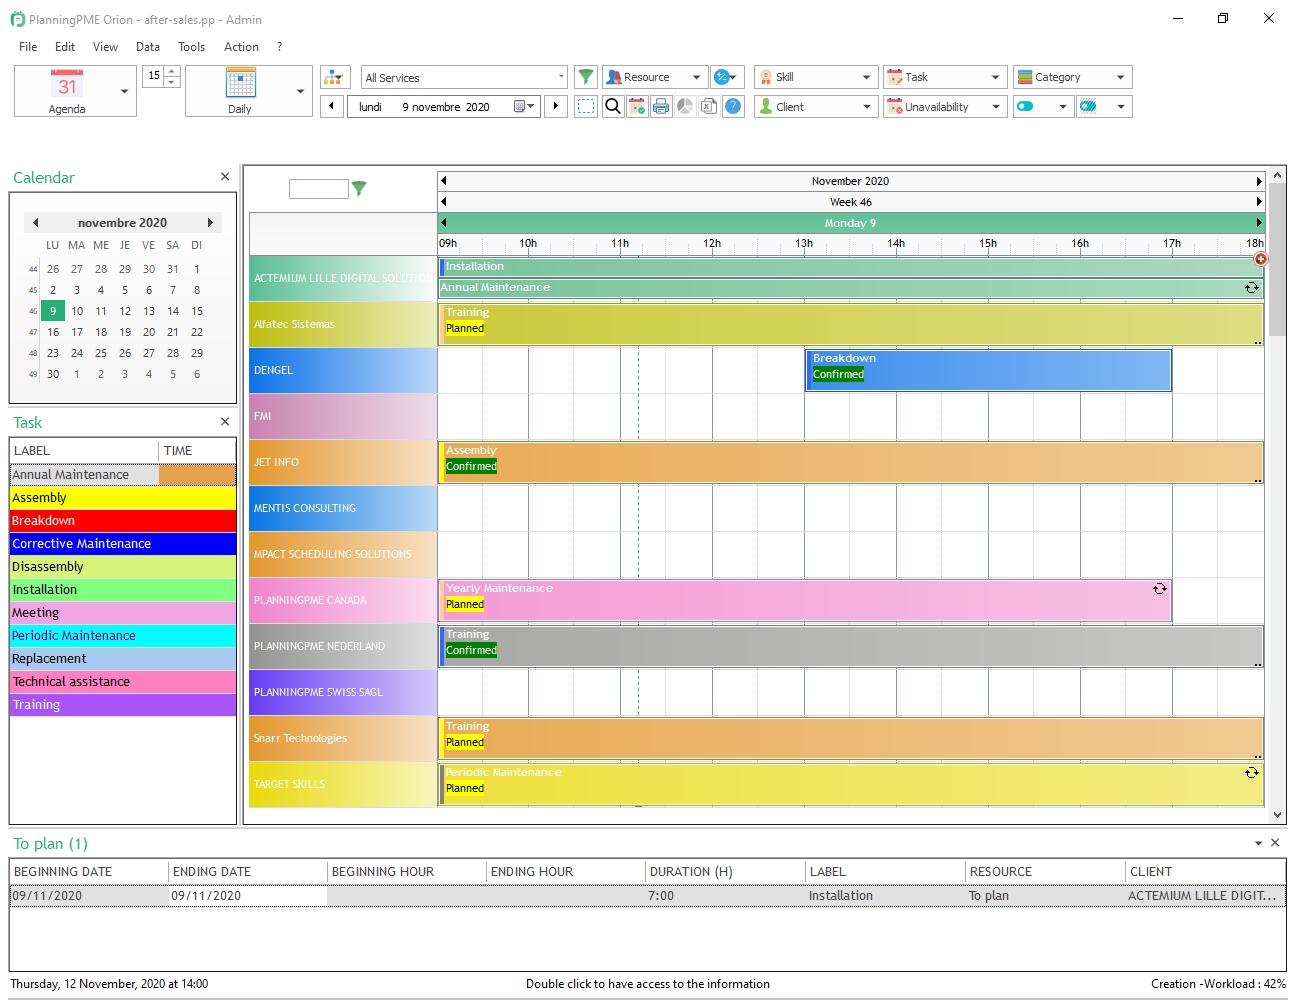Expand the Daily view dropdown arrow

(x=301, y=91)
